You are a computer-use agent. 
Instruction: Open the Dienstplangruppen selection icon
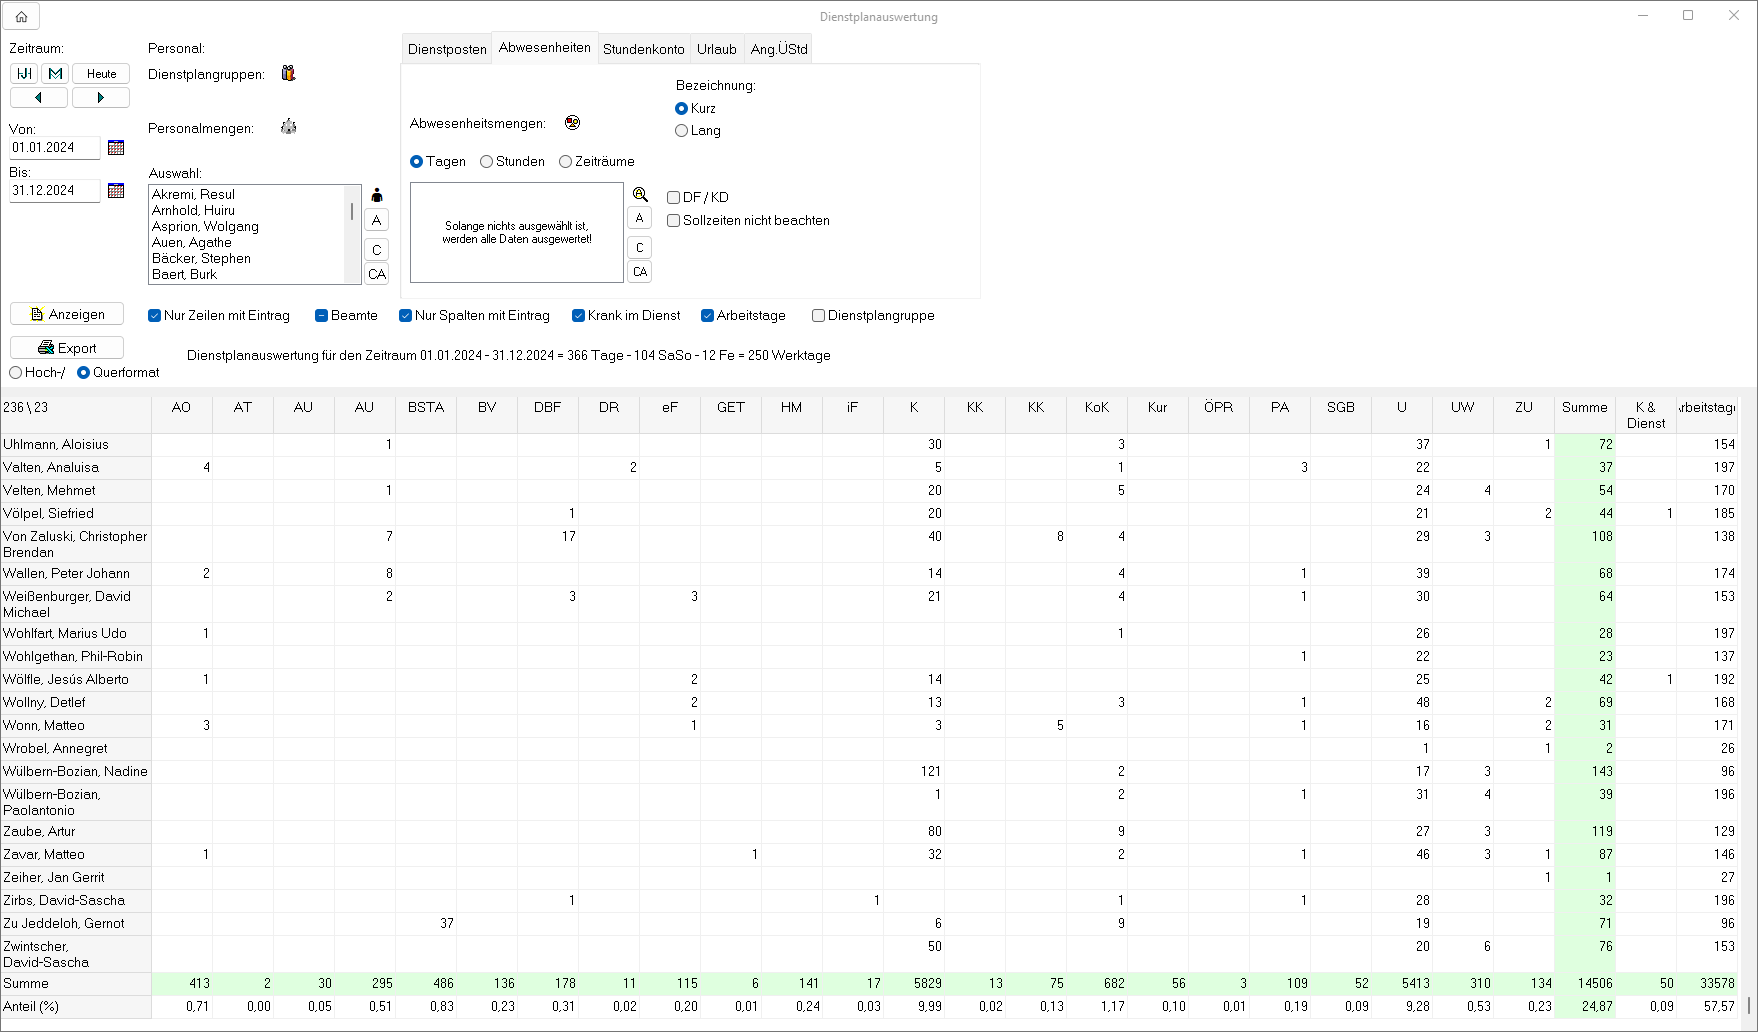pyautogui.click(x=288, y=73)
